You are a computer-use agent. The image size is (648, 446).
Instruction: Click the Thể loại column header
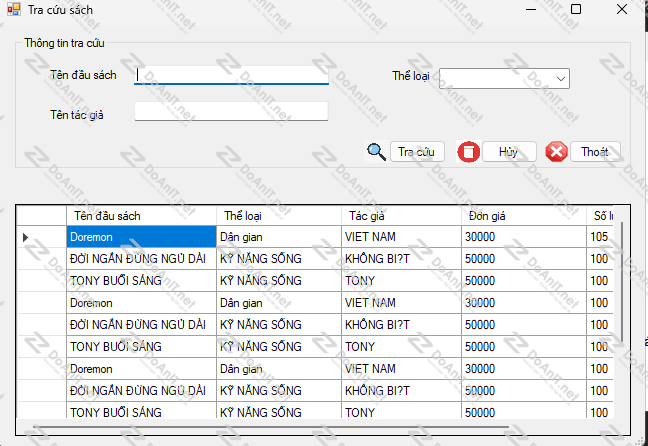tap(278, 215)
